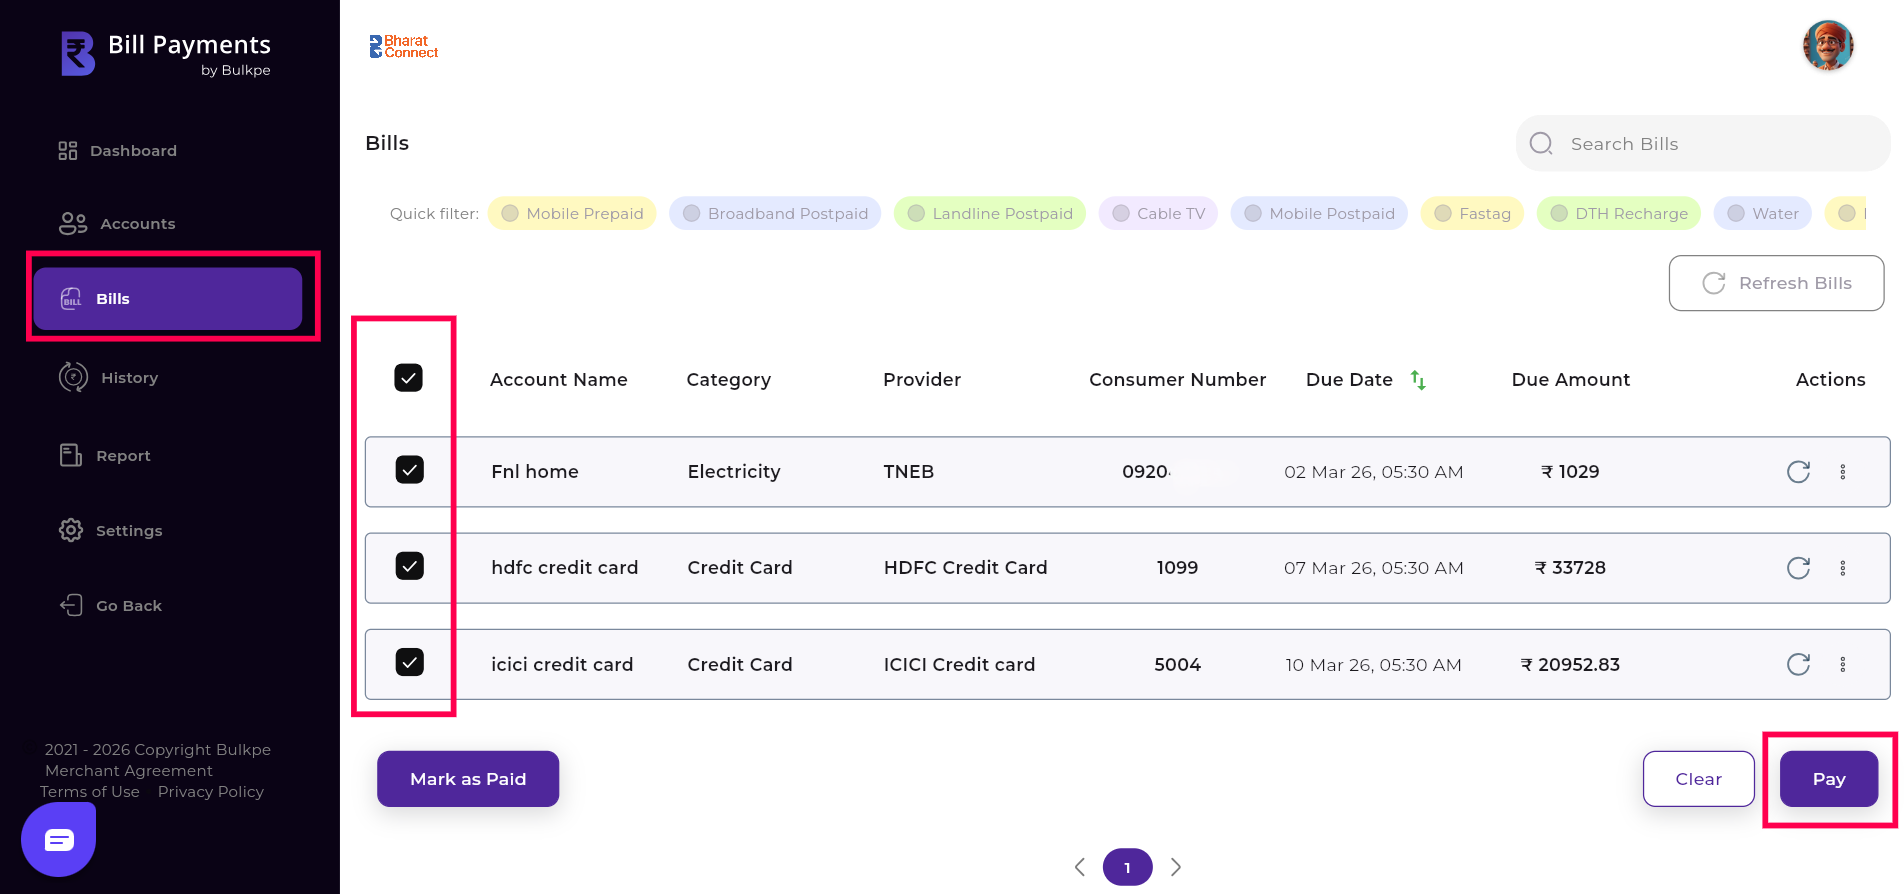1904x894 pixels.
Task: Go to next page using right chevron
Action: [x=1176, y=867]
